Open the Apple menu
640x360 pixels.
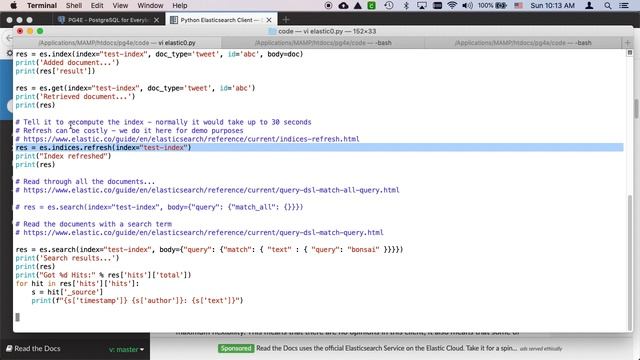point(13,5)
